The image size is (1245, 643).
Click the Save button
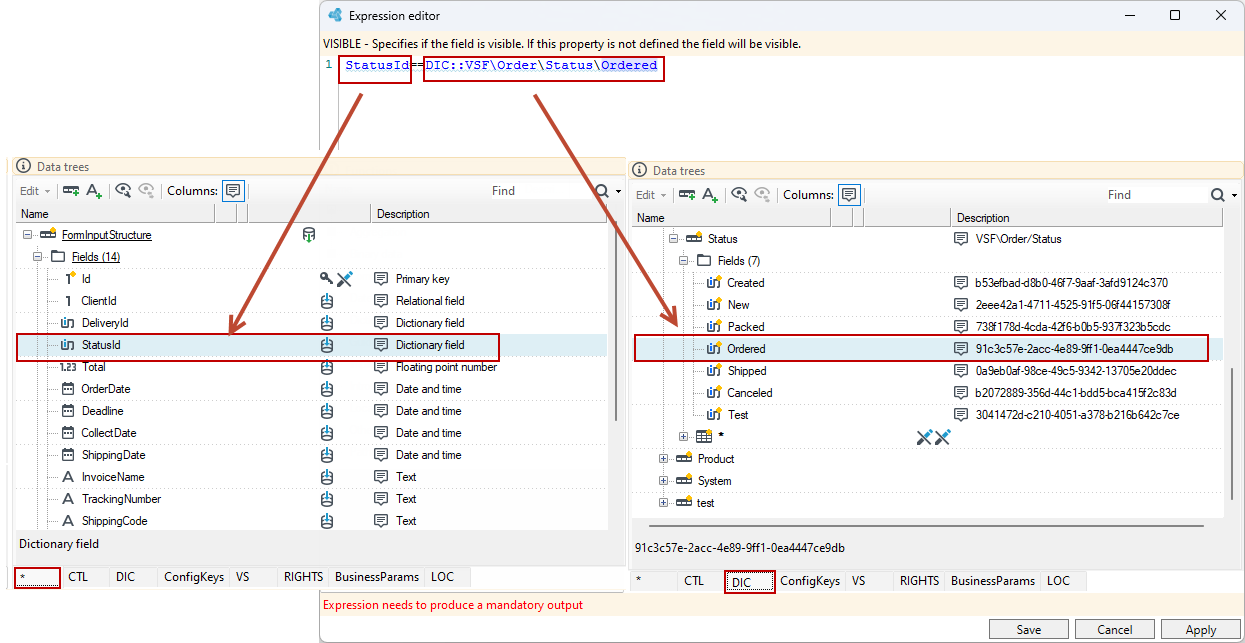click(1028, 630)
